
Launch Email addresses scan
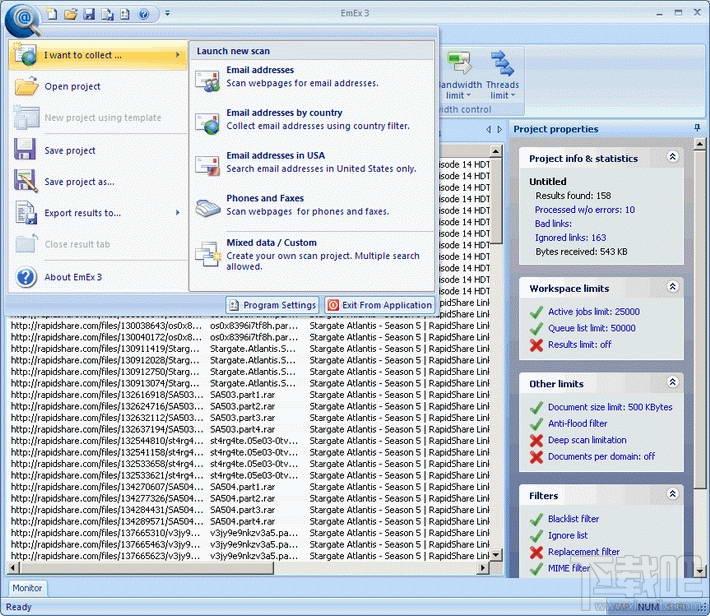tap(312, 77)
